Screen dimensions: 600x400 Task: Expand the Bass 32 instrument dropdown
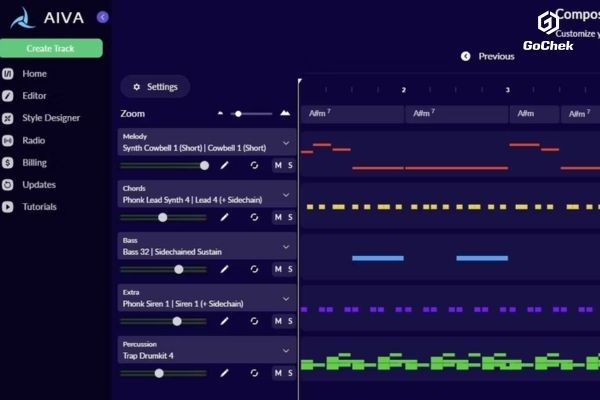pyautogui.click(x=286, y=247)
